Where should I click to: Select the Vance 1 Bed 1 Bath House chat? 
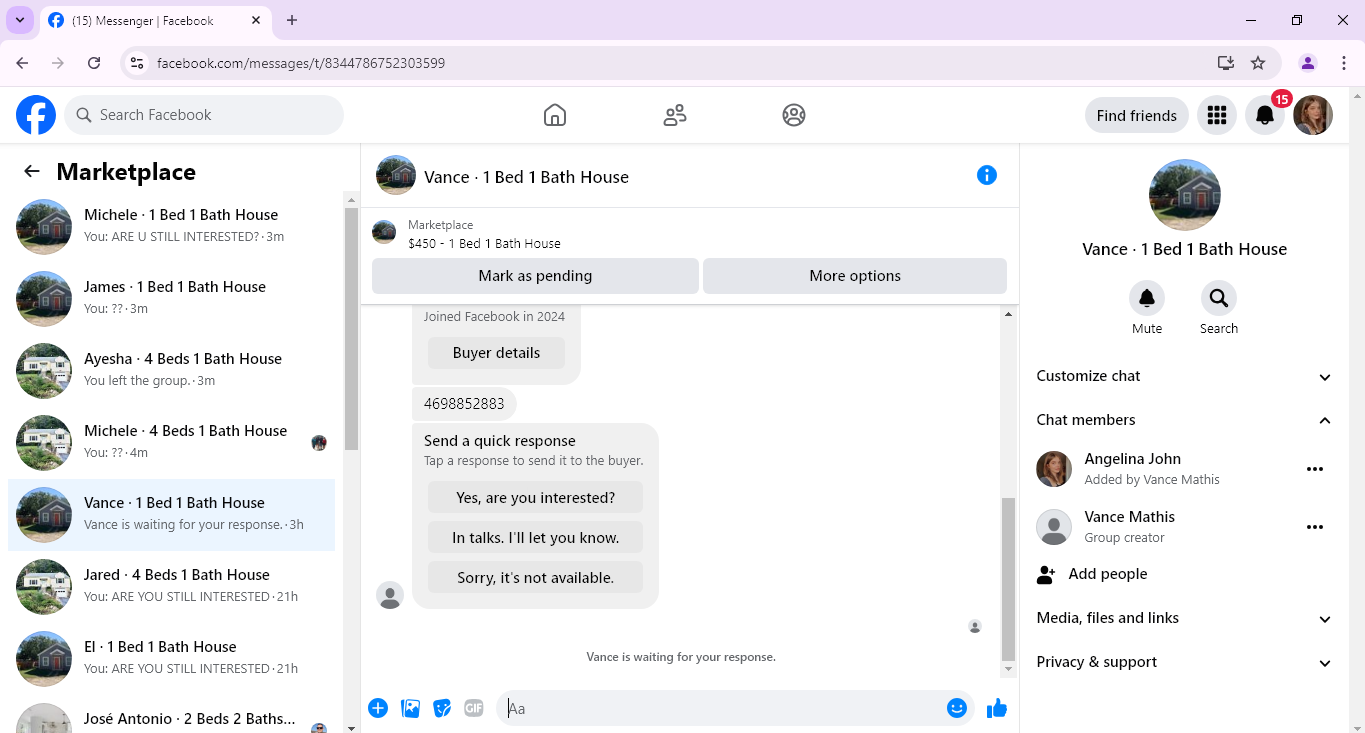tap(172, 514)
